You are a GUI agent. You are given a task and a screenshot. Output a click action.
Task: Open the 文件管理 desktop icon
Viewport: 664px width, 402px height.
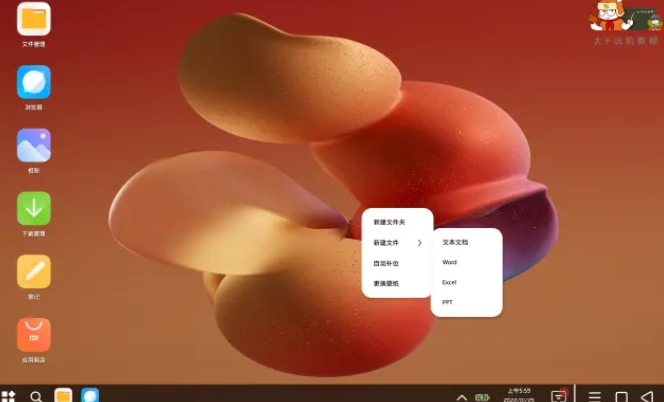[34, 19]
